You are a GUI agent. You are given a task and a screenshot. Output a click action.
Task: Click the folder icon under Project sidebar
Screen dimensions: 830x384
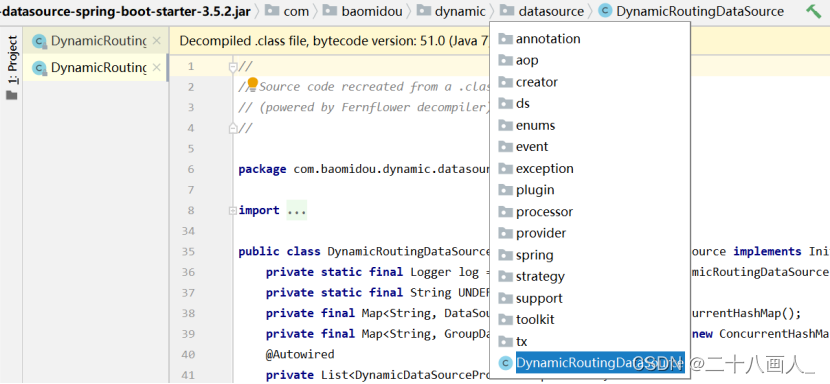[12, 95]
